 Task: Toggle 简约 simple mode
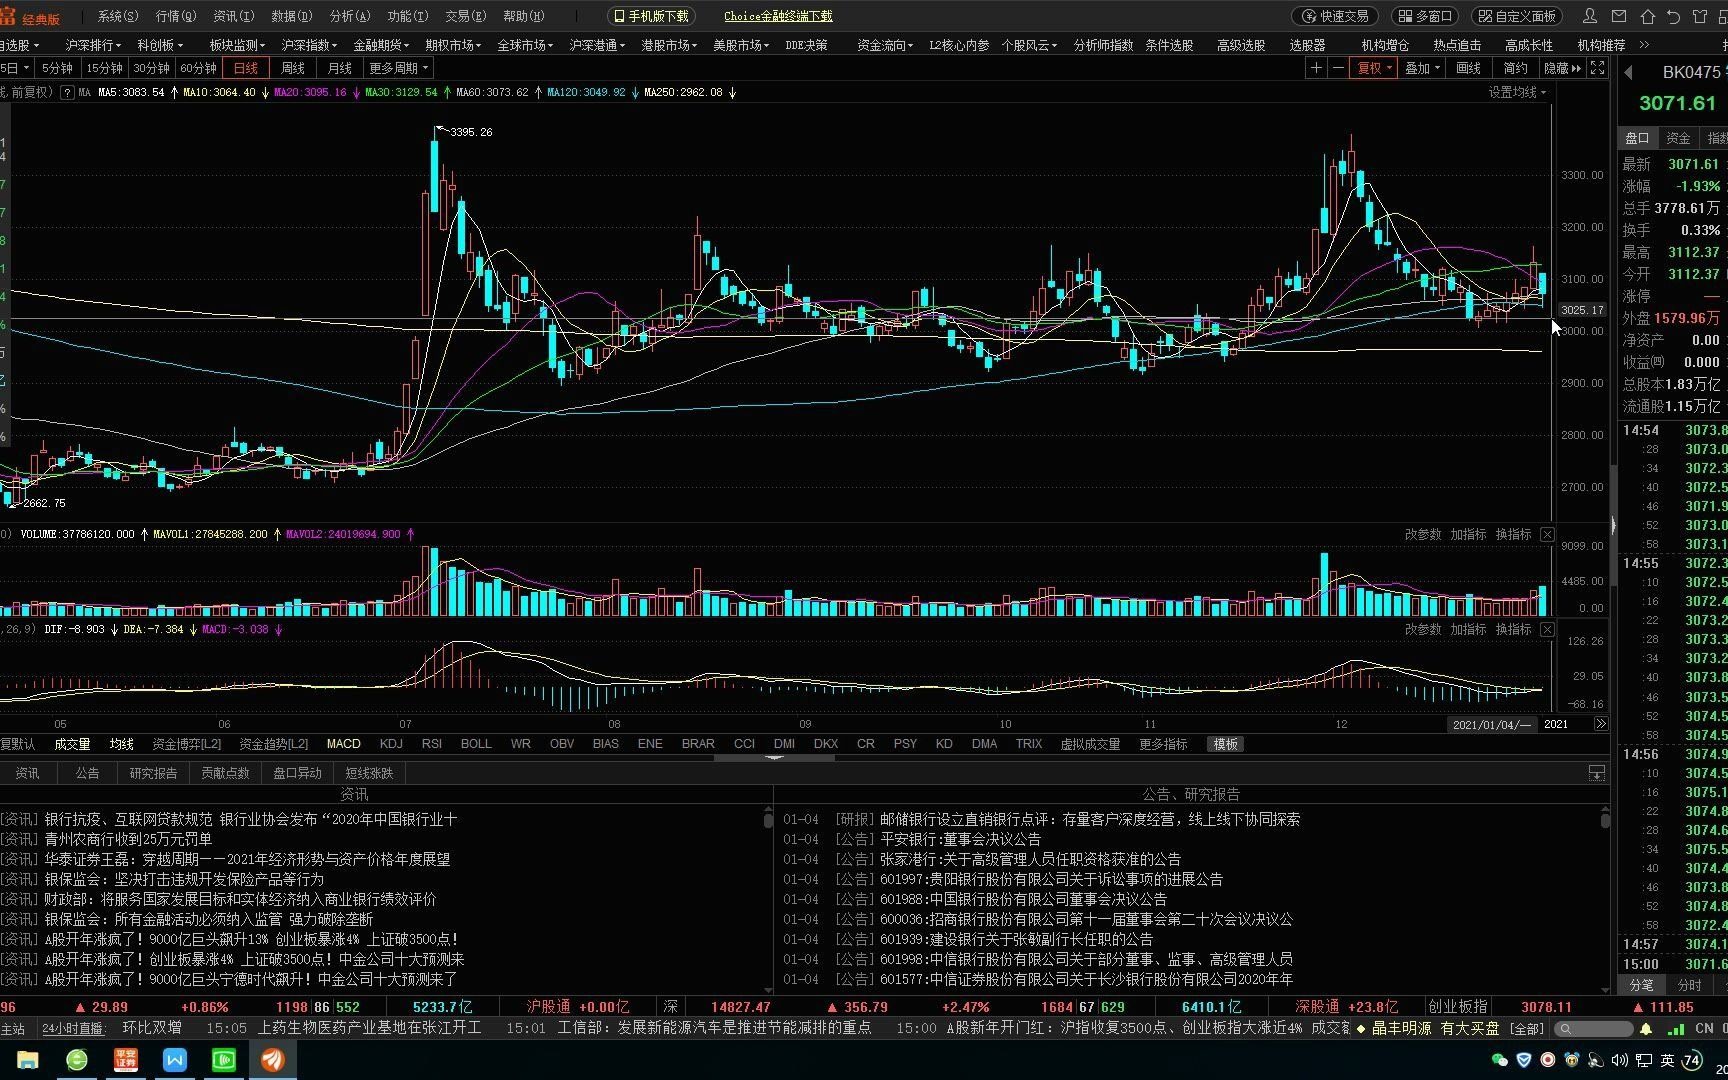pyautogui.click(x=1515, y=68)
